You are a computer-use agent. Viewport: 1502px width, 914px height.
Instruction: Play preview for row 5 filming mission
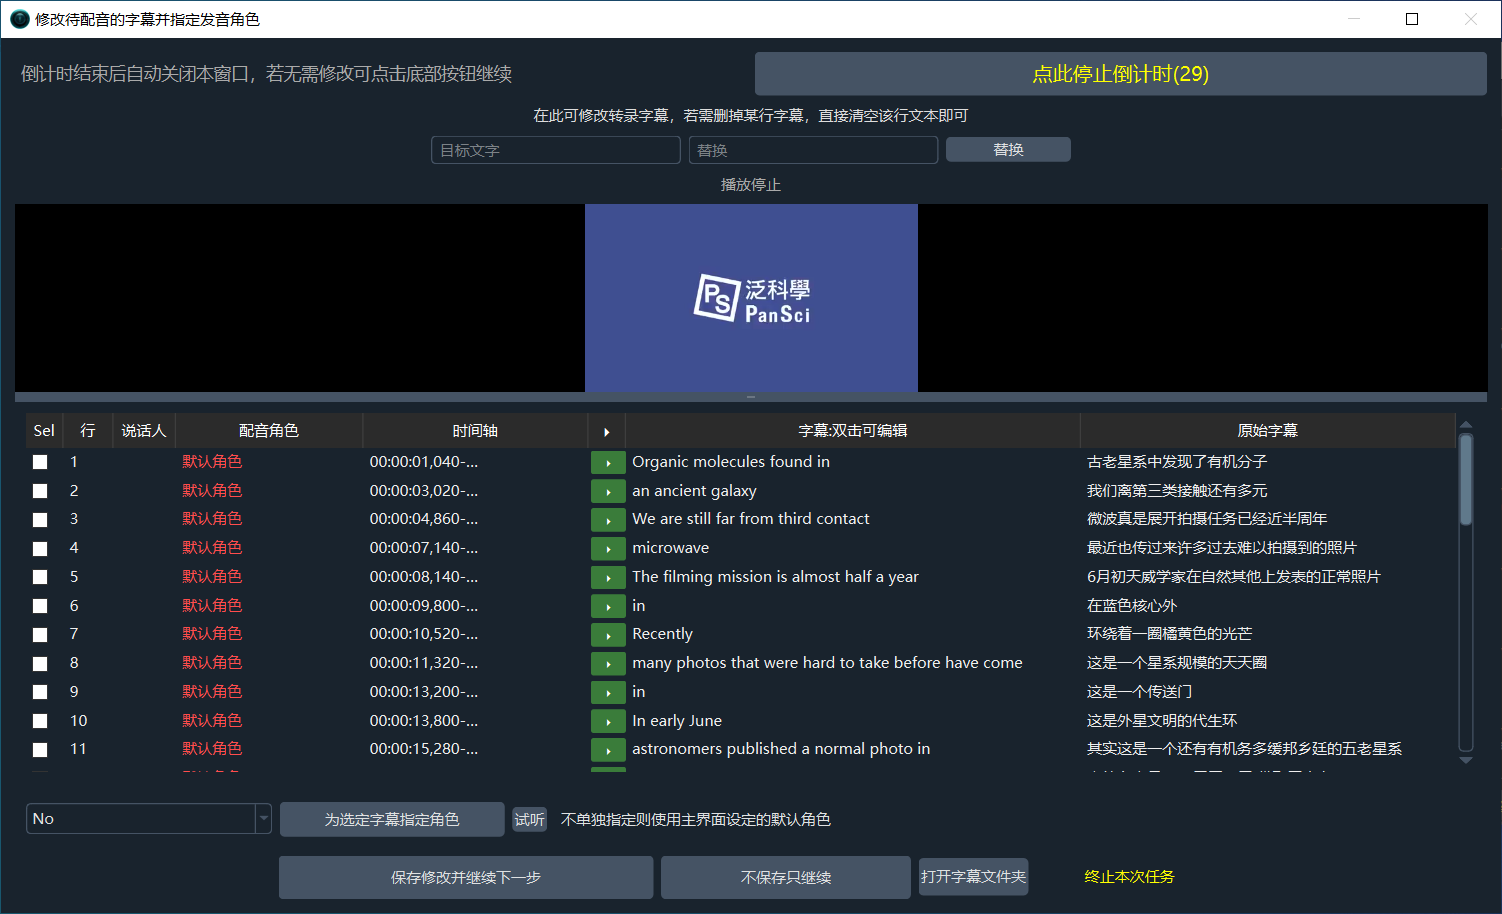[x=608, y=577]
